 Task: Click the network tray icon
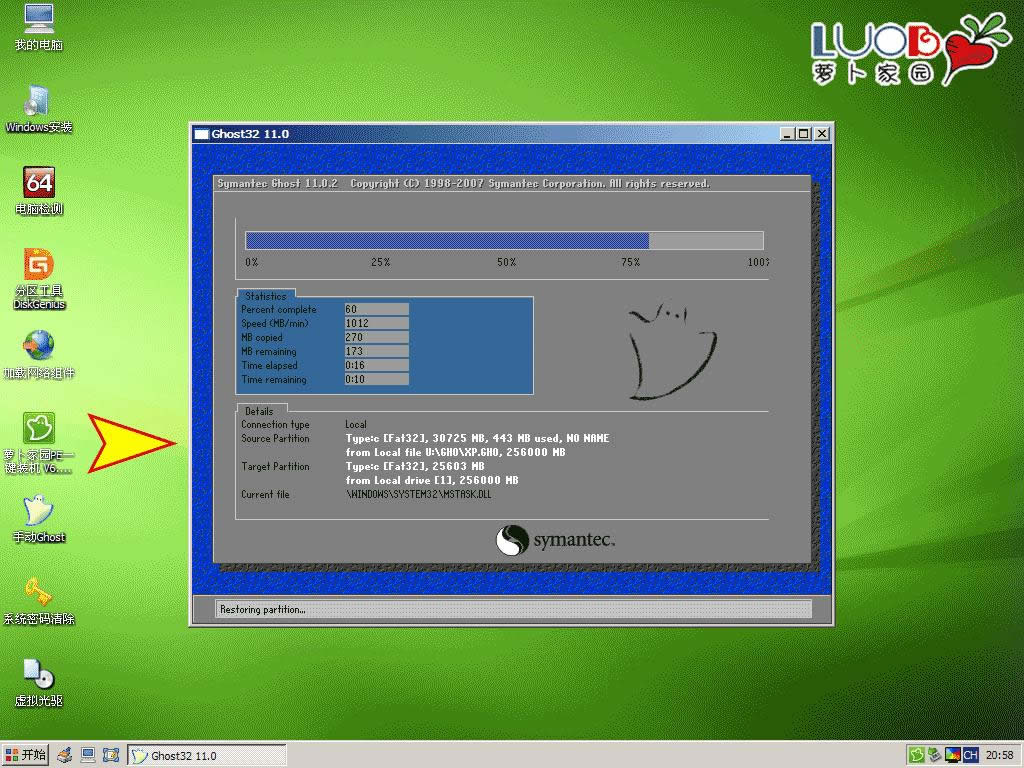click(x=935, y=756)
